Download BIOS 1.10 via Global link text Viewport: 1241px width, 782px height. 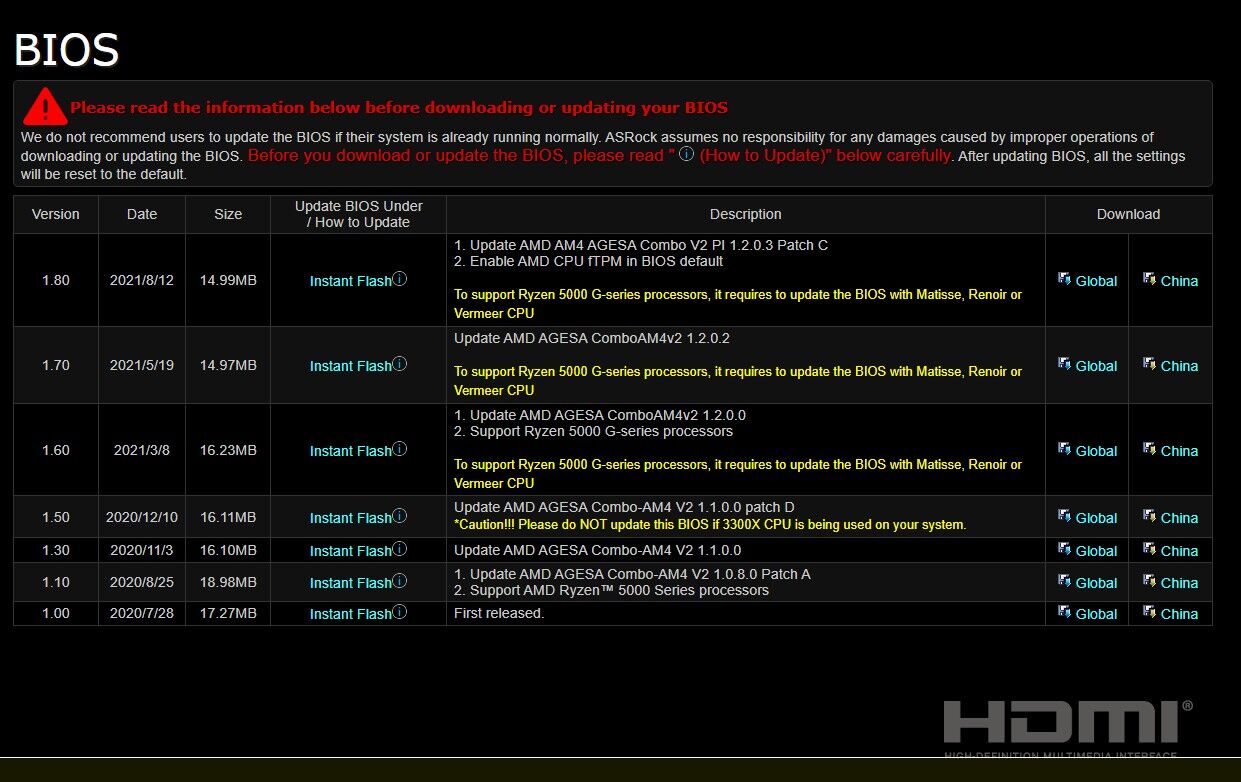point(1096,583)
